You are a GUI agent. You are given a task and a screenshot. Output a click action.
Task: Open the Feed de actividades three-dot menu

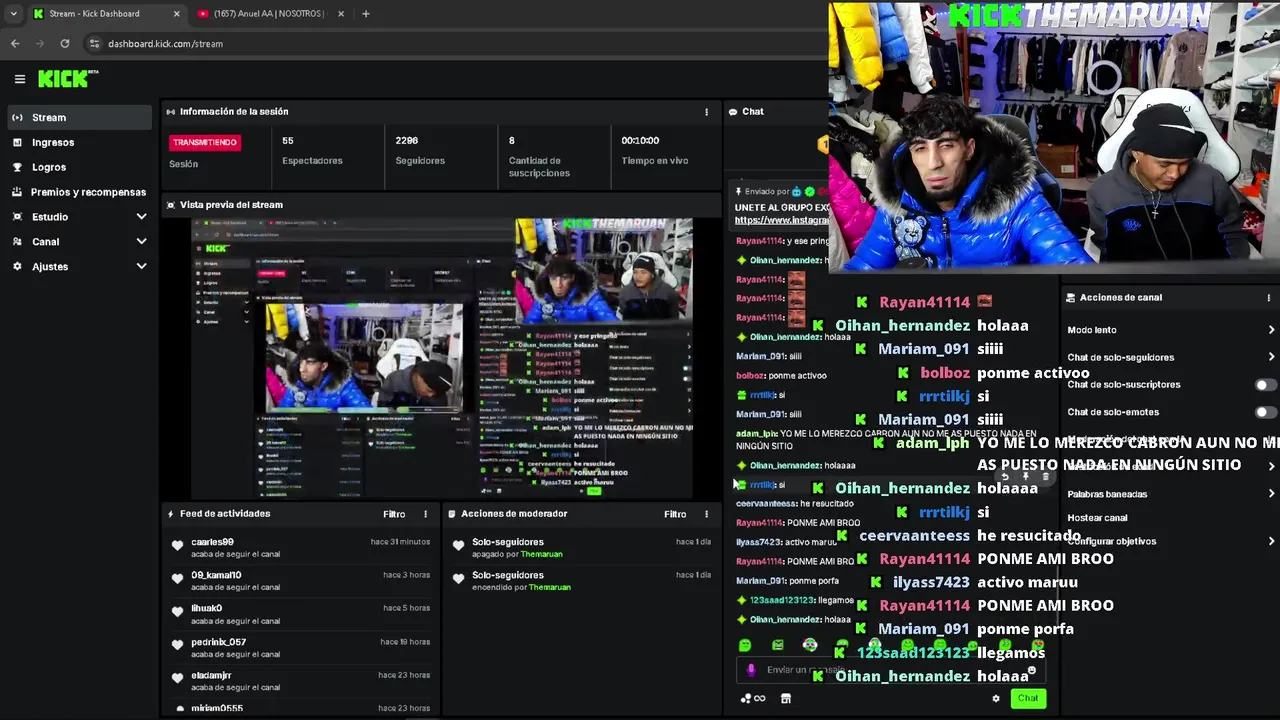click(x=425, y=514)
